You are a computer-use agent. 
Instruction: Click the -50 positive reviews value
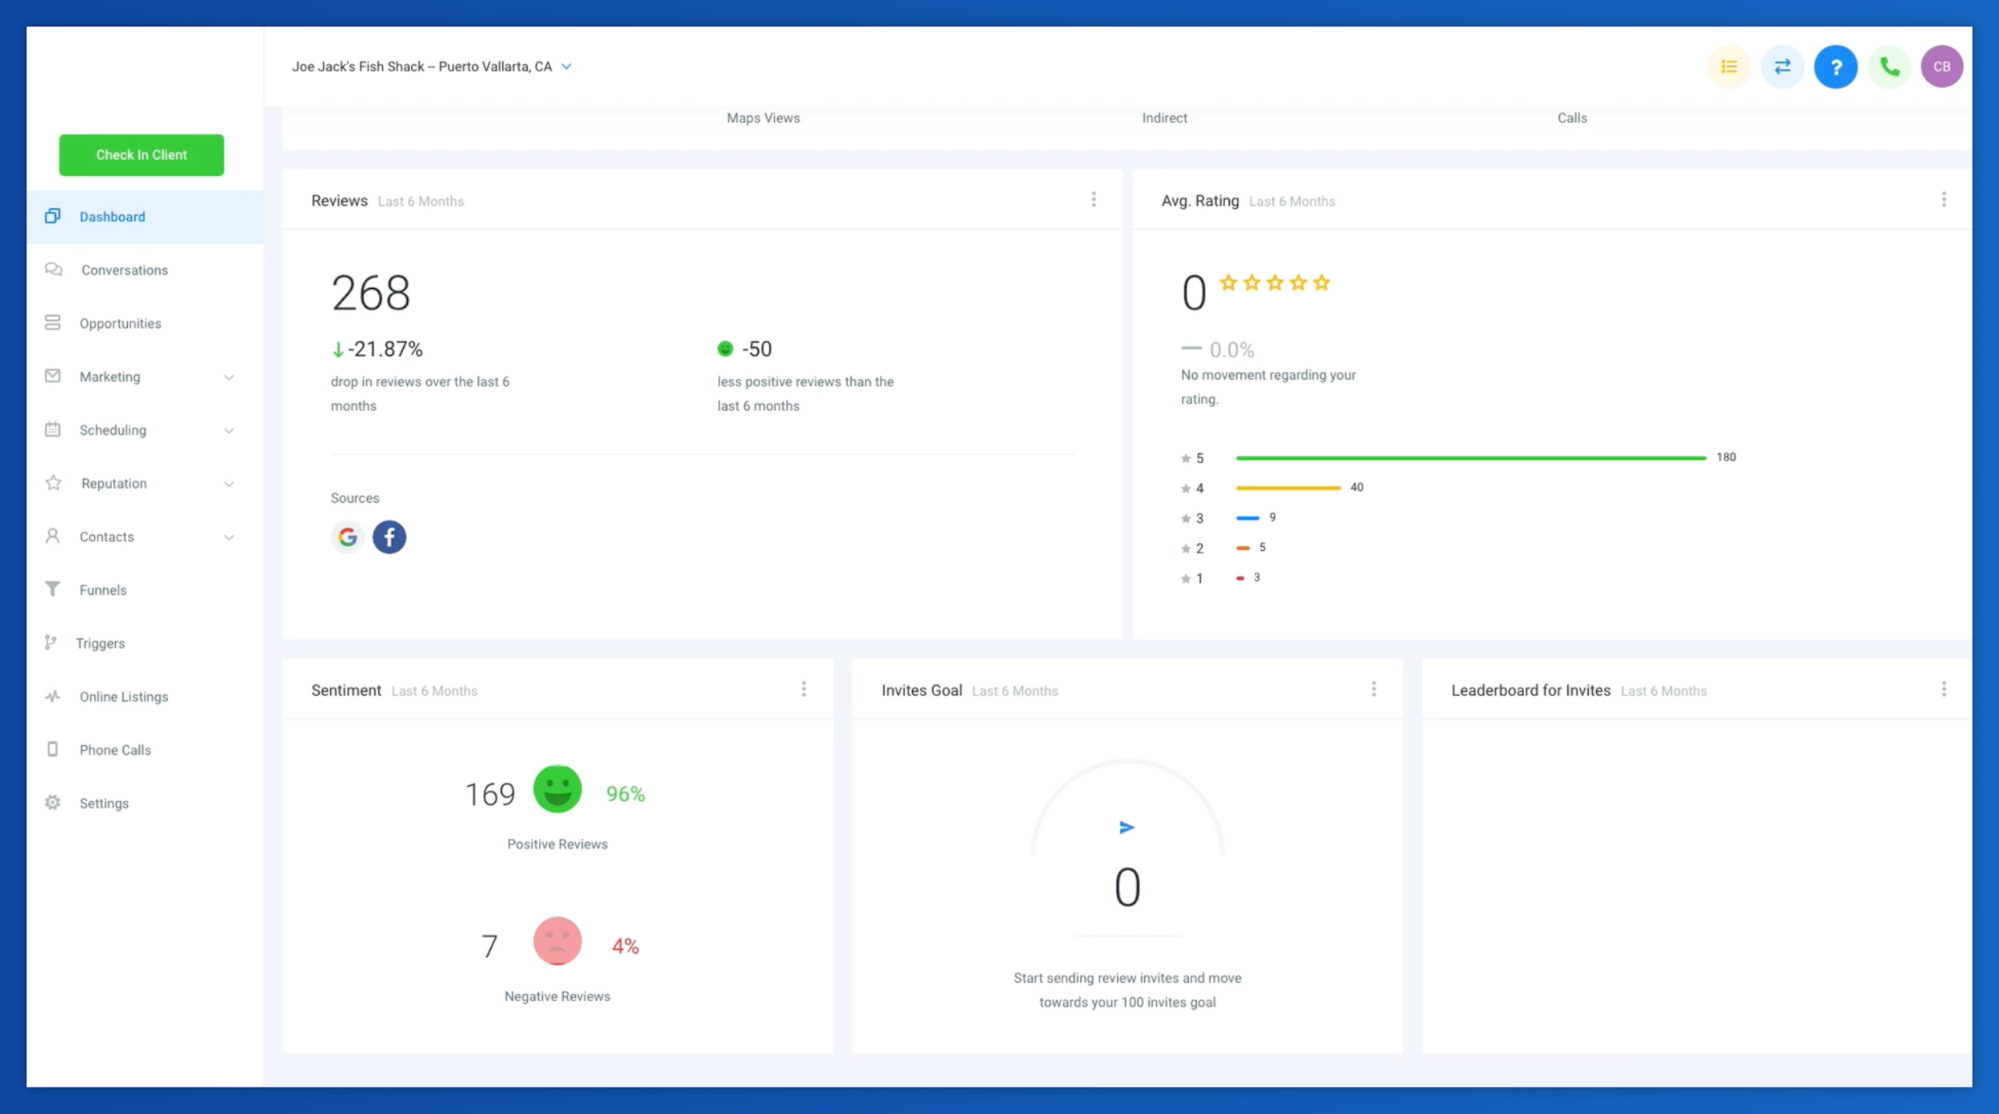(756, 349)
